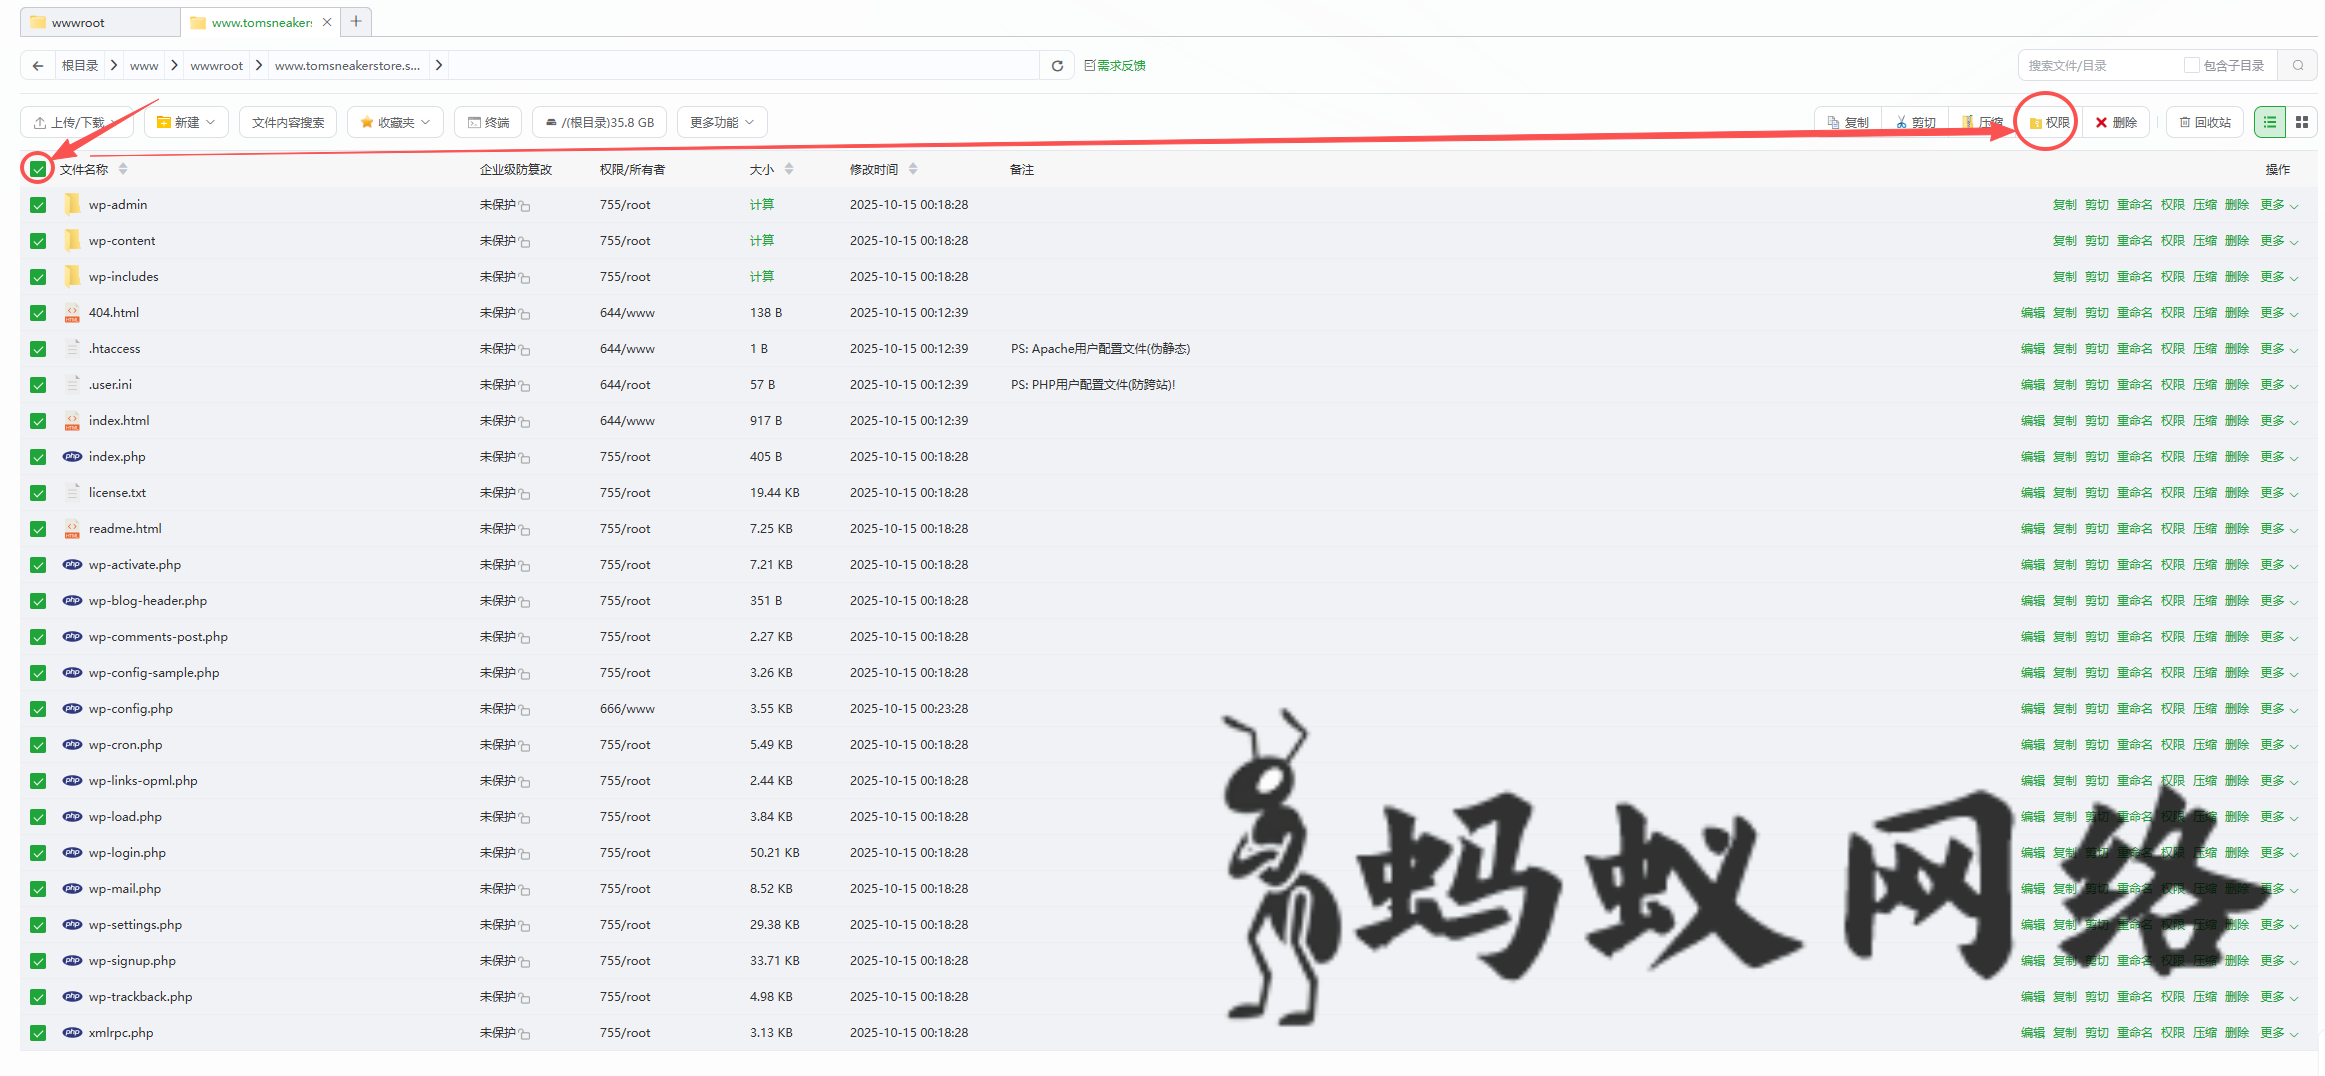Switch to grid view icon

pos(2302,122)
